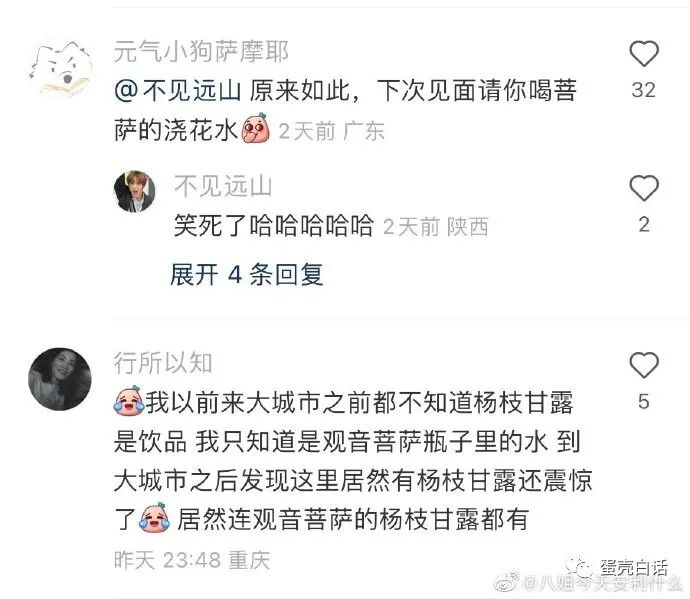
Task: Expand 展开 4 条回复 replies
Action: [247, 275]
